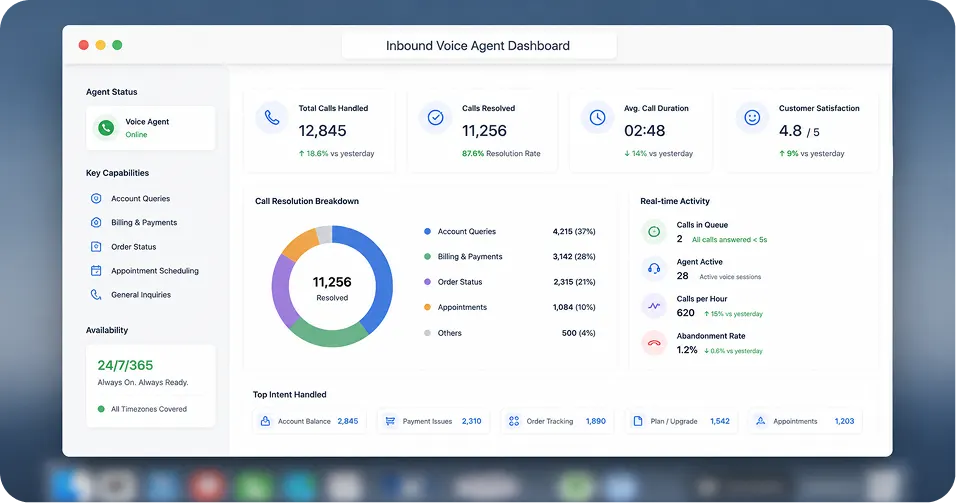The width and height of the screenshot is (956, 503).
Task: Click the Account Queries shield icon in sidebar
Action: (x=96, y=198)
